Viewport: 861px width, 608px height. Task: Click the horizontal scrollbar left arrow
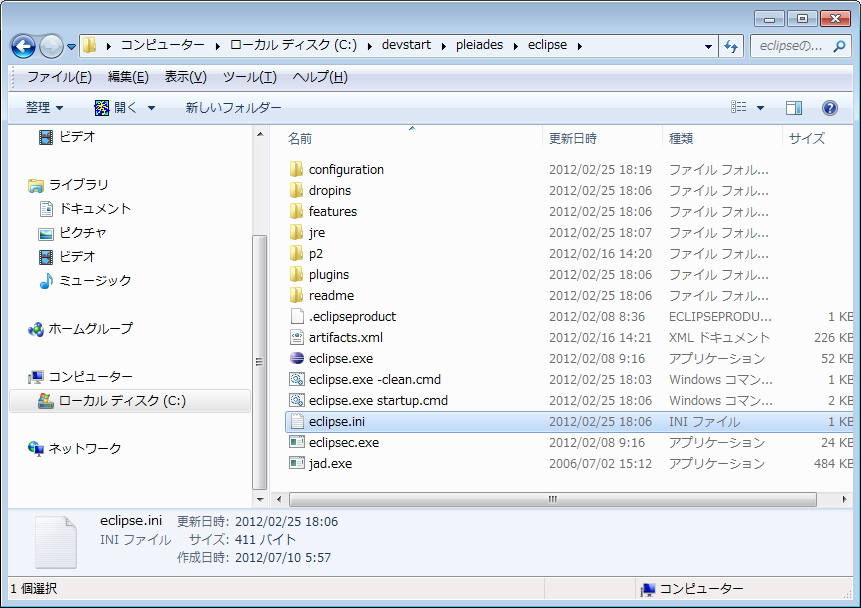click(279, 499)
